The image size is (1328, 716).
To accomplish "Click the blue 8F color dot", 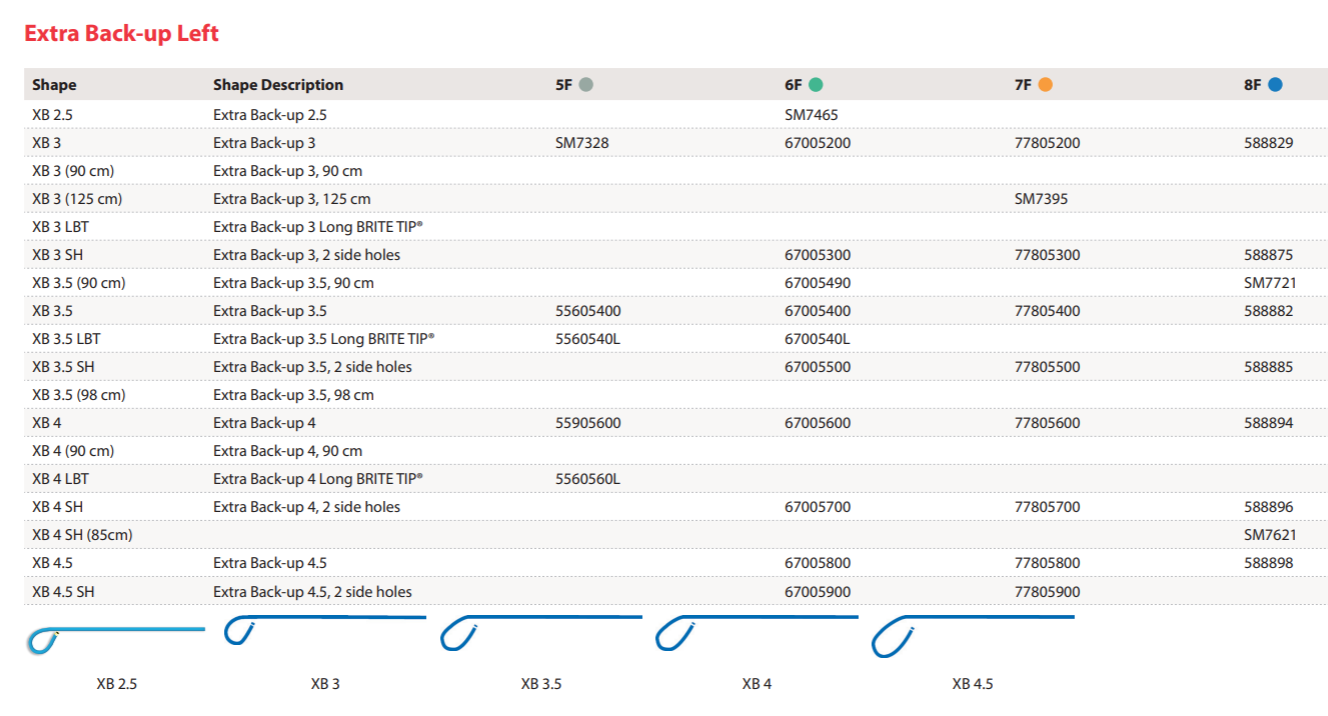I will click(1275, 85).
